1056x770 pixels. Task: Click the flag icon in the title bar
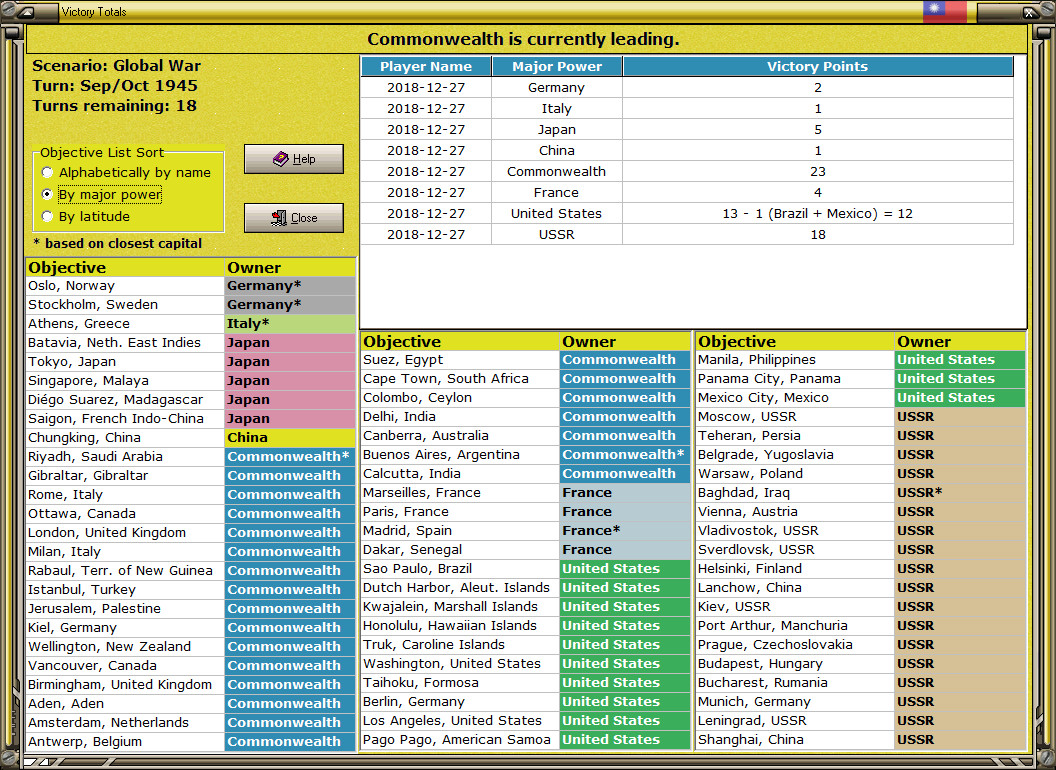click(944, 11)
